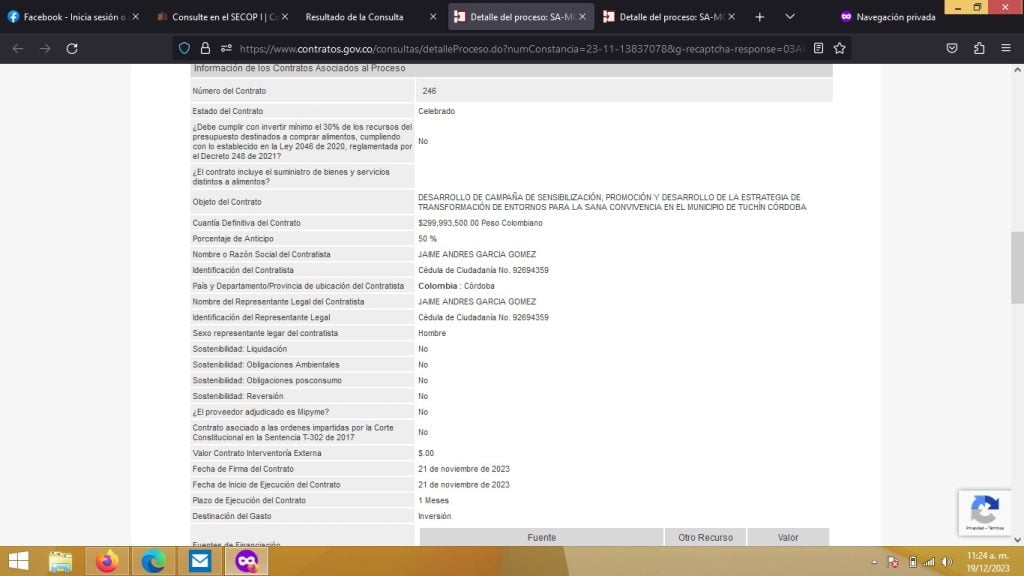1024x576 pixels.
Task: Click scrollbar up arrow
Action: coord(1017,69)
